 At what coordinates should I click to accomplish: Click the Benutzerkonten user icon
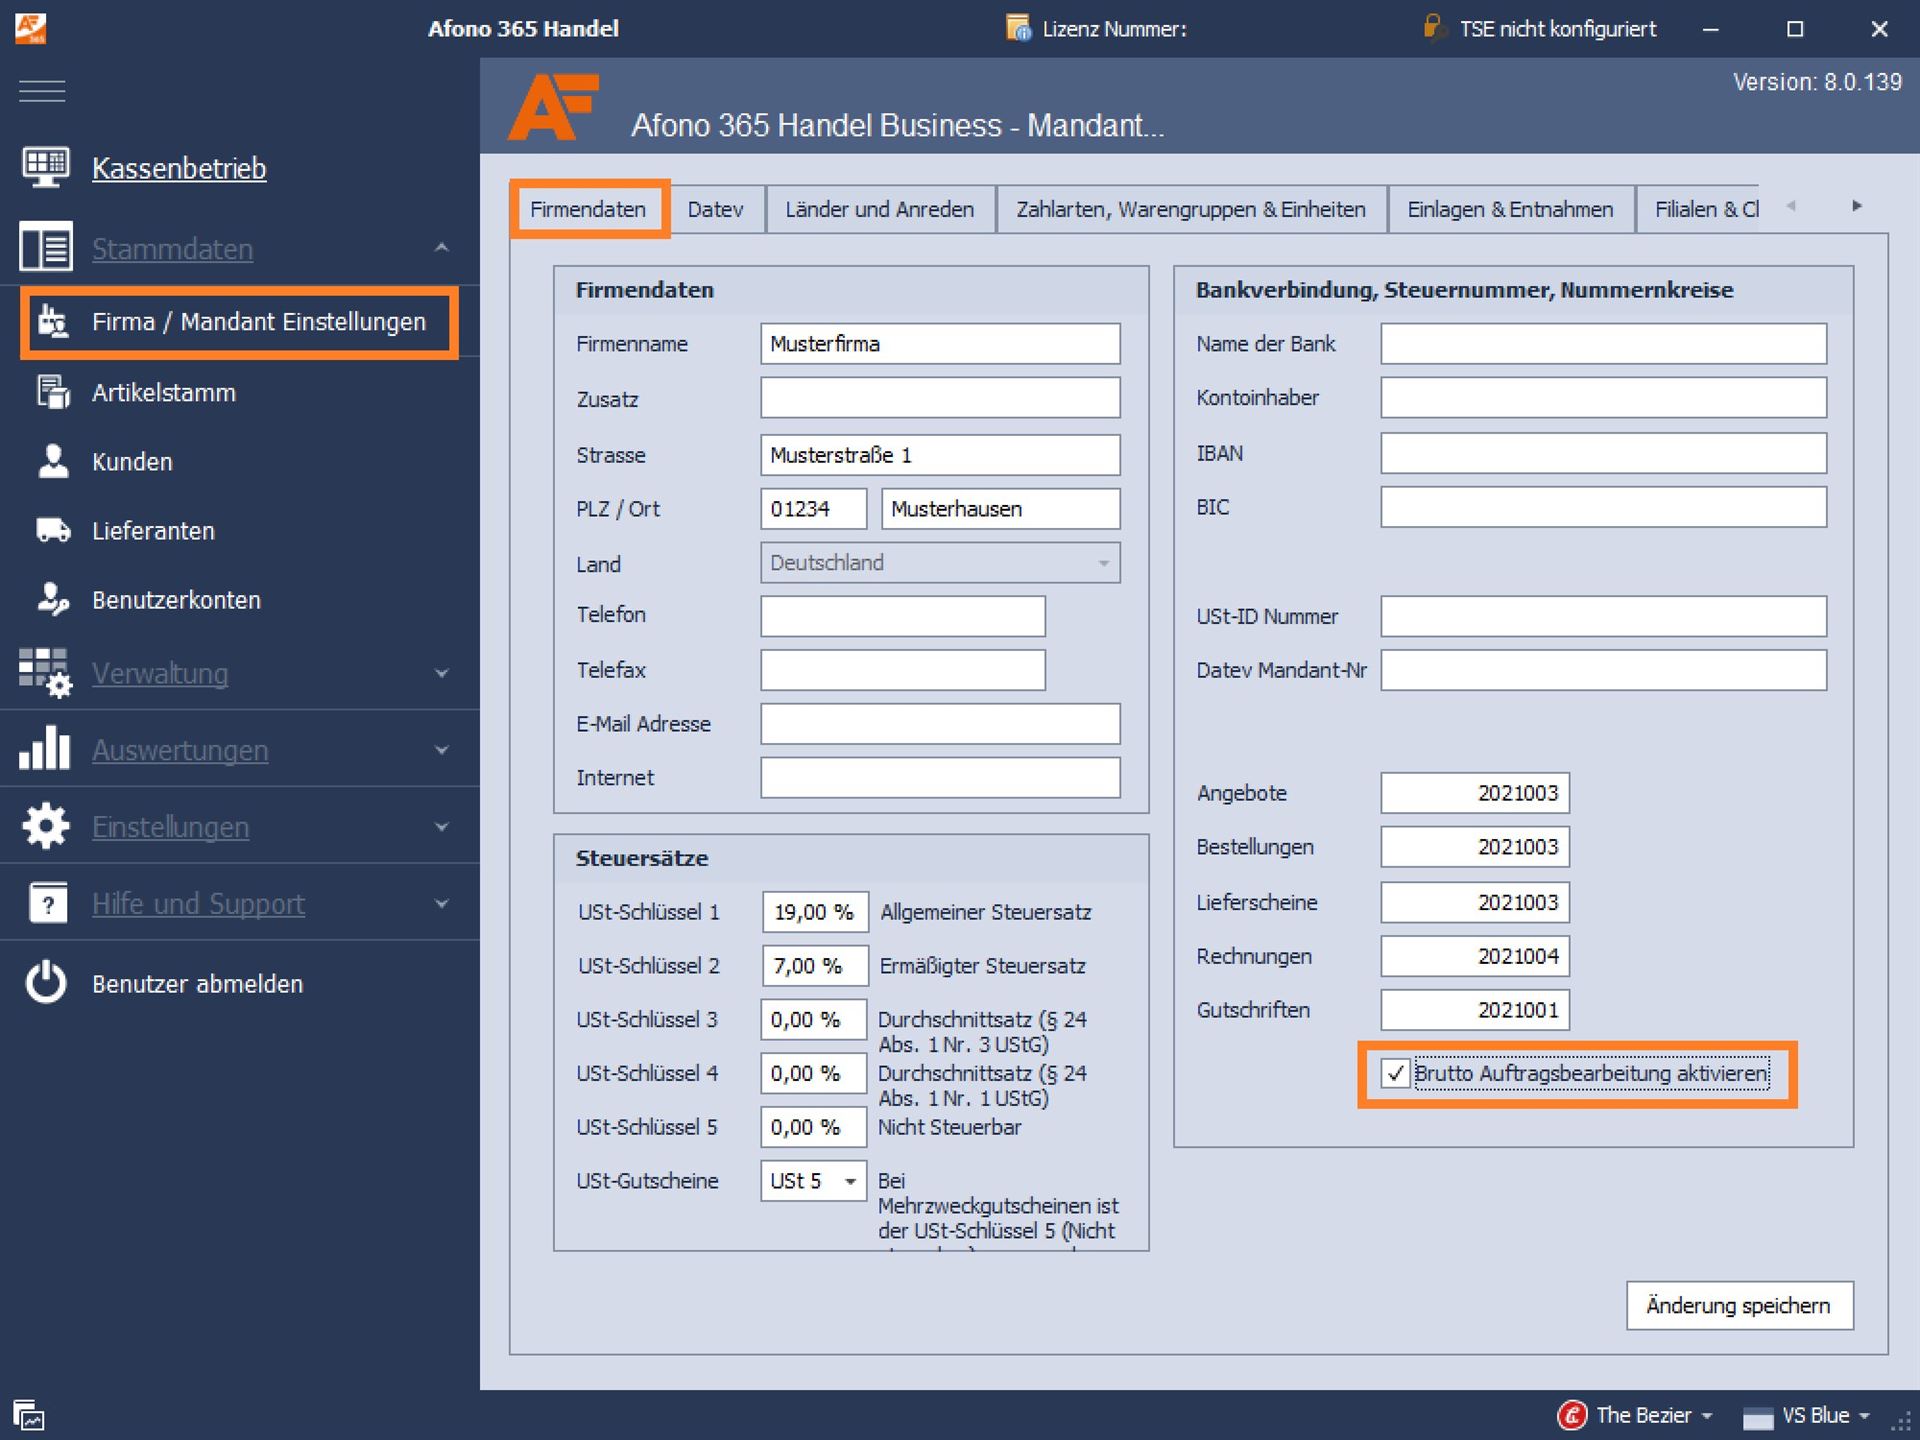pyautogui.click(x=53, y=599)
